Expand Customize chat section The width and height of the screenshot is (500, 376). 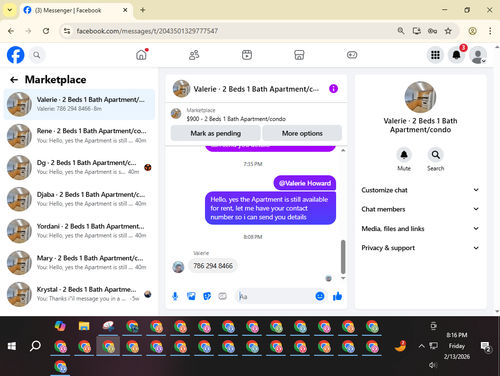coord(420,190)
